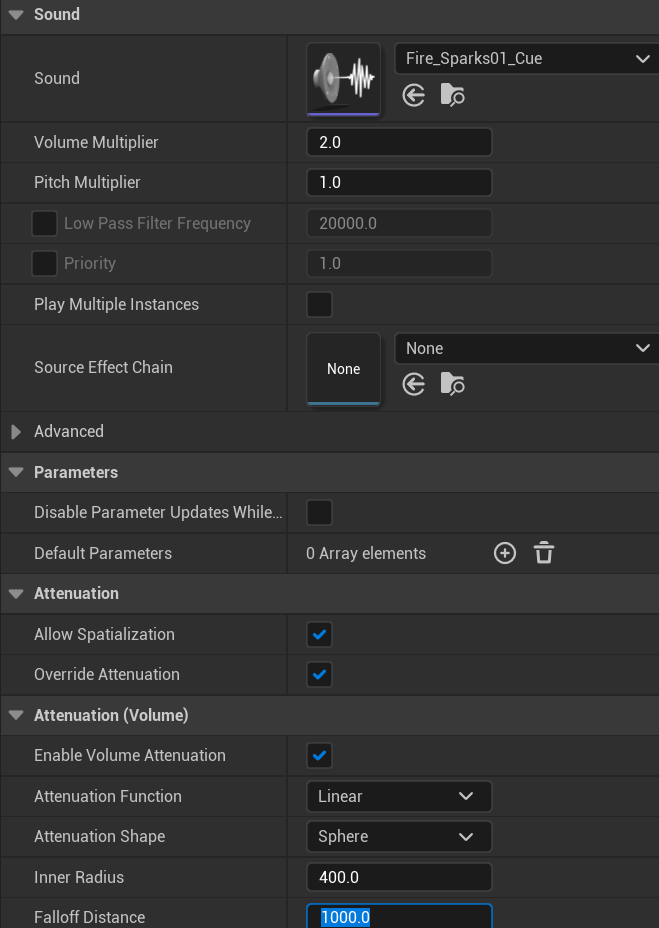The height and width of the screenshot is (928, 659).
Task: Use selected asset for Source Effect Chain
Action: pyautogui.click(x=414, y=384)
